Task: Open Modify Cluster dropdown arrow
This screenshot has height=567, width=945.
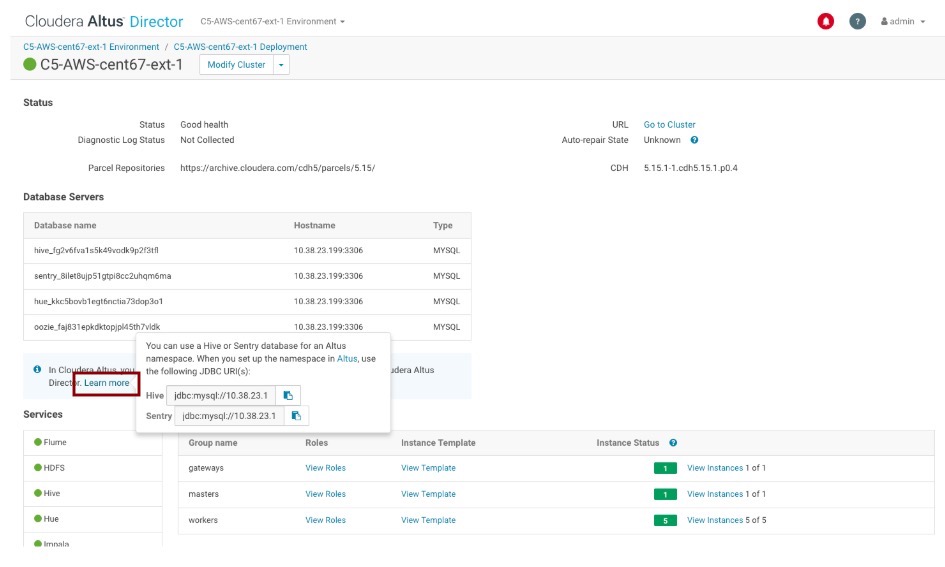Action: tap(281, 65)
